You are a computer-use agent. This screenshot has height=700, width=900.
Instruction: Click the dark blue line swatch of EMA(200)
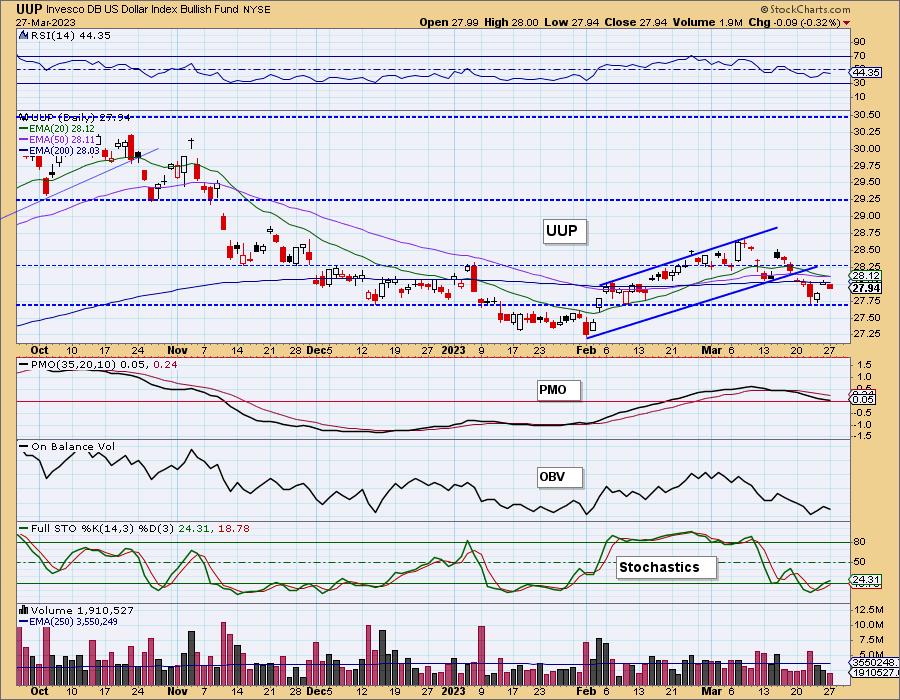pos(24,151)
